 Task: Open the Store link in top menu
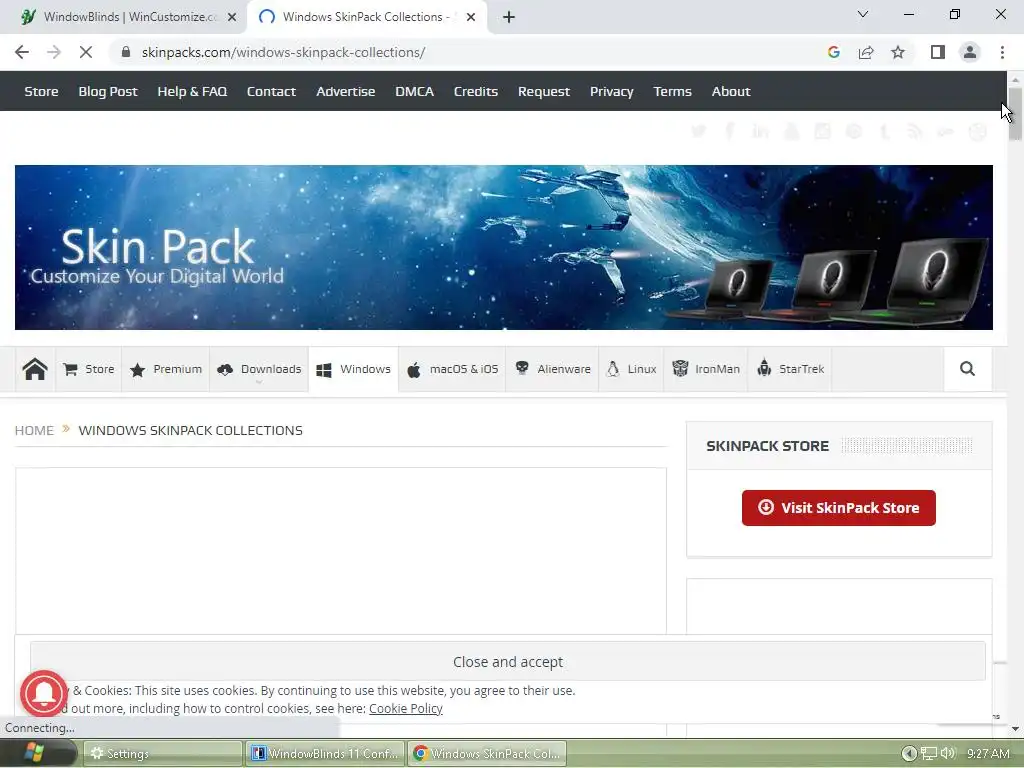click(x=41, y=91)
